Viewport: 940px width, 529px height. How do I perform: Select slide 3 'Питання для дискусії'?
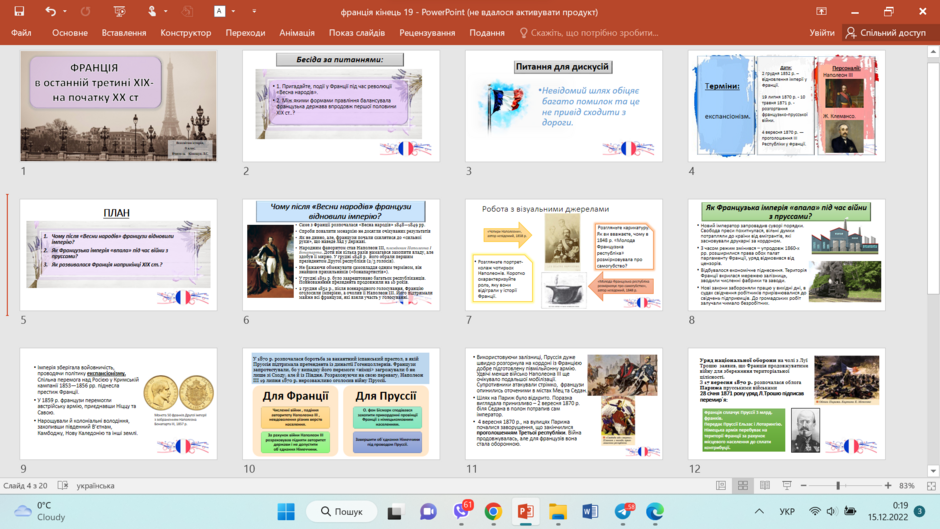click(564, 106)
